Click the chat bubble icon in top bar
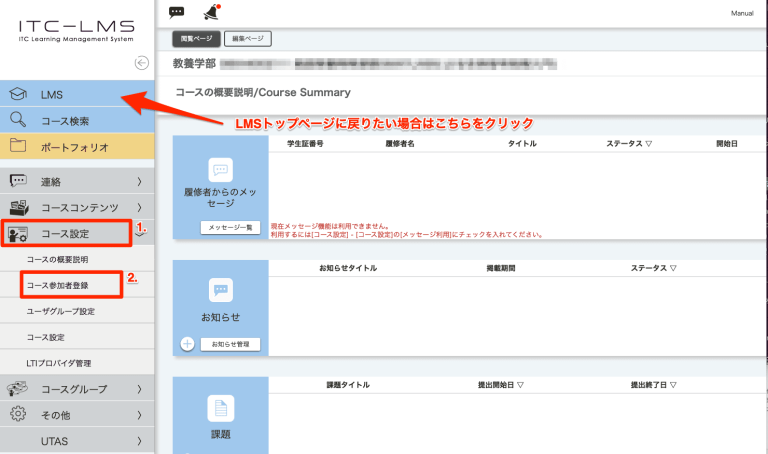Screen dimensions: 768x454 coord(177,13)
